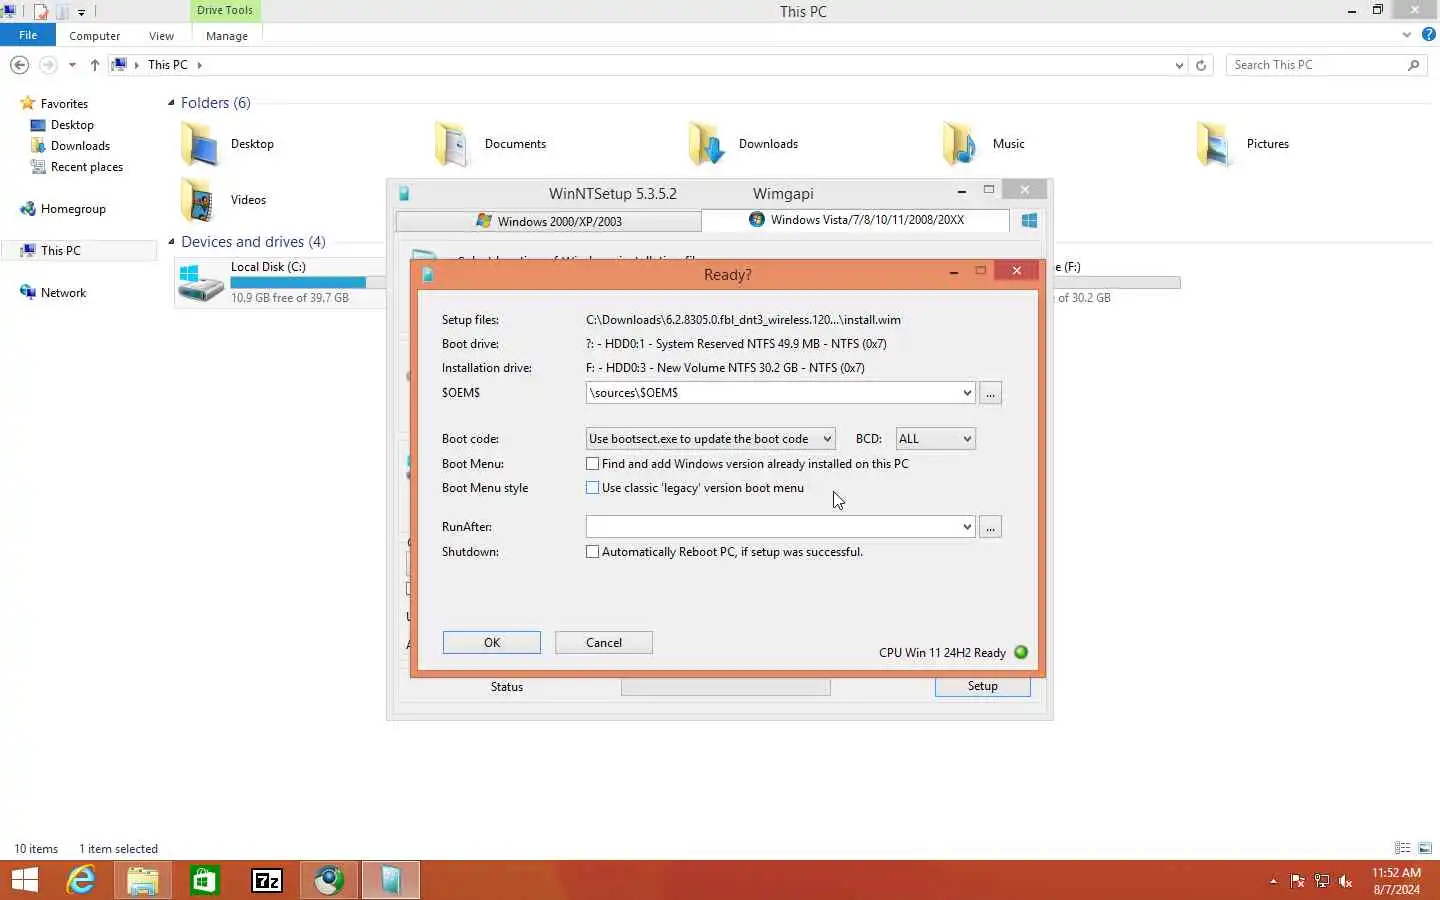
Task: Switch to the WinNTSetup taskbar icon
Action: pyautogui.click(x=391, y=880)
